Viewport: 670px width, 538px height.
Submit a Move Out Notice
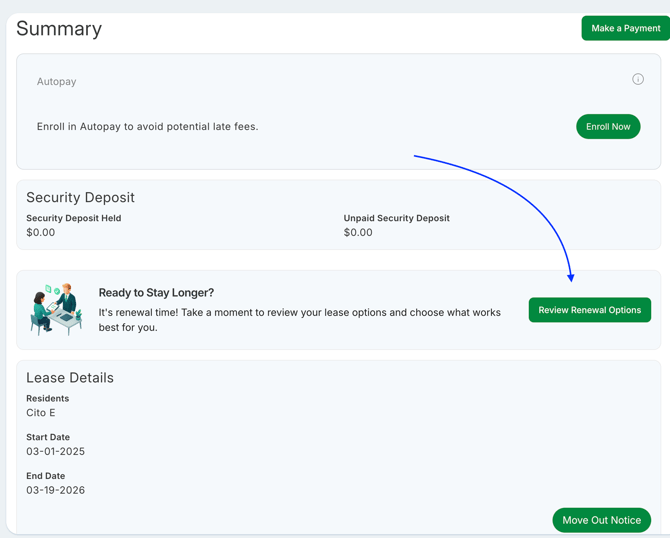point(601,520)
